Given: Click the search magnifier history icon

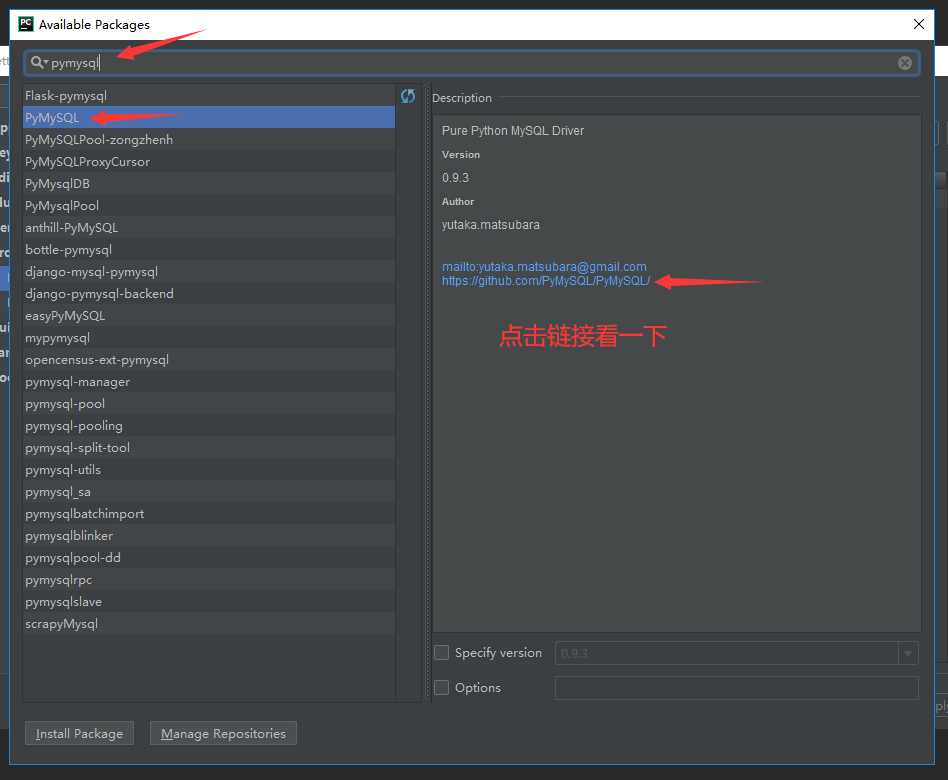Looking at the screenshot, I should 39,62.
